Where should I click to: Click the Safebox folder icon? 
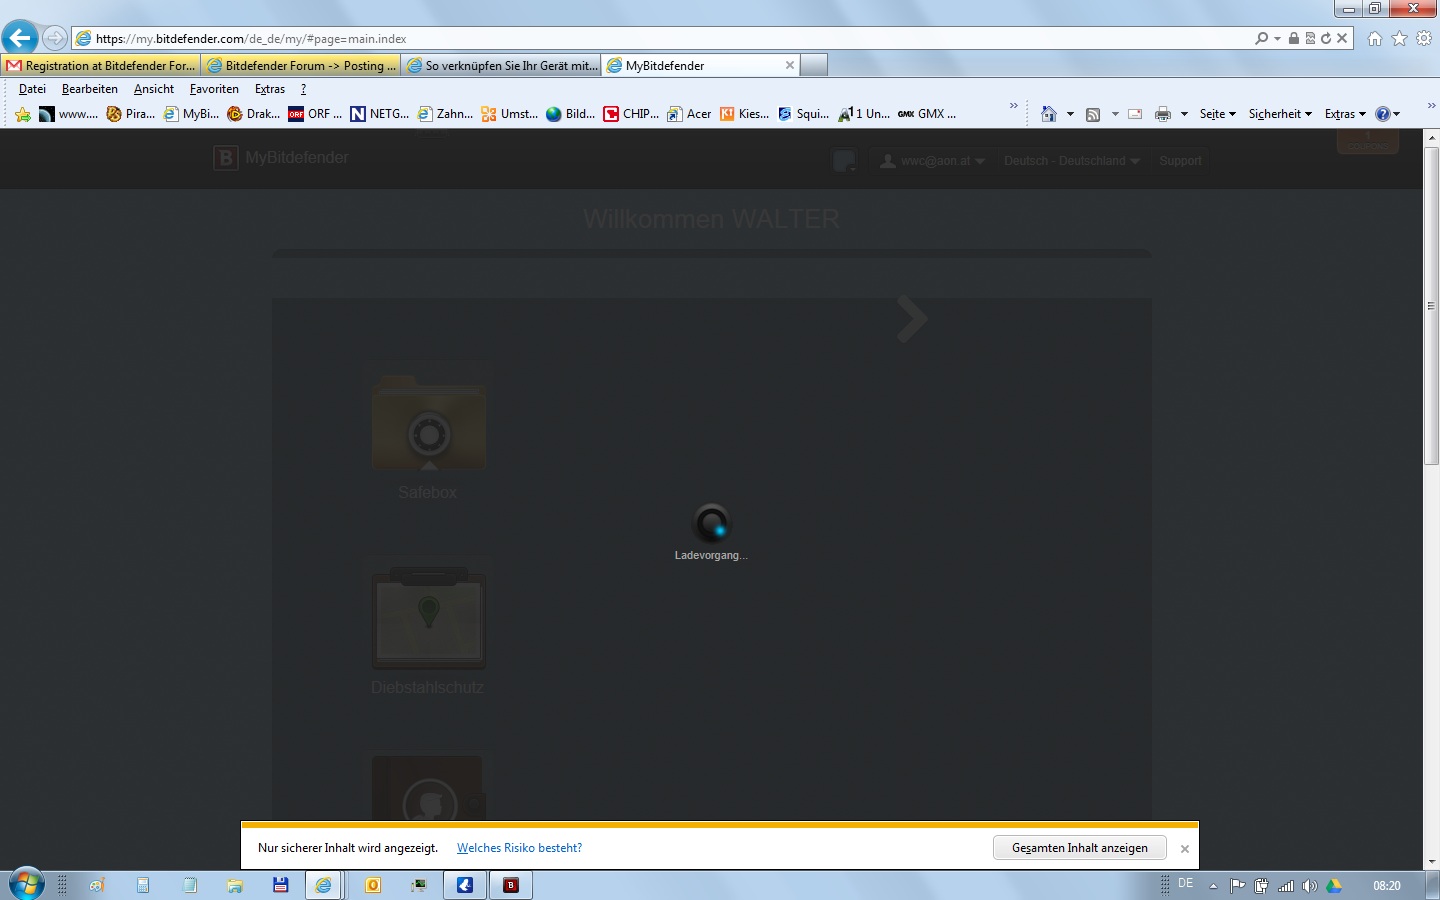coord(429,423)
